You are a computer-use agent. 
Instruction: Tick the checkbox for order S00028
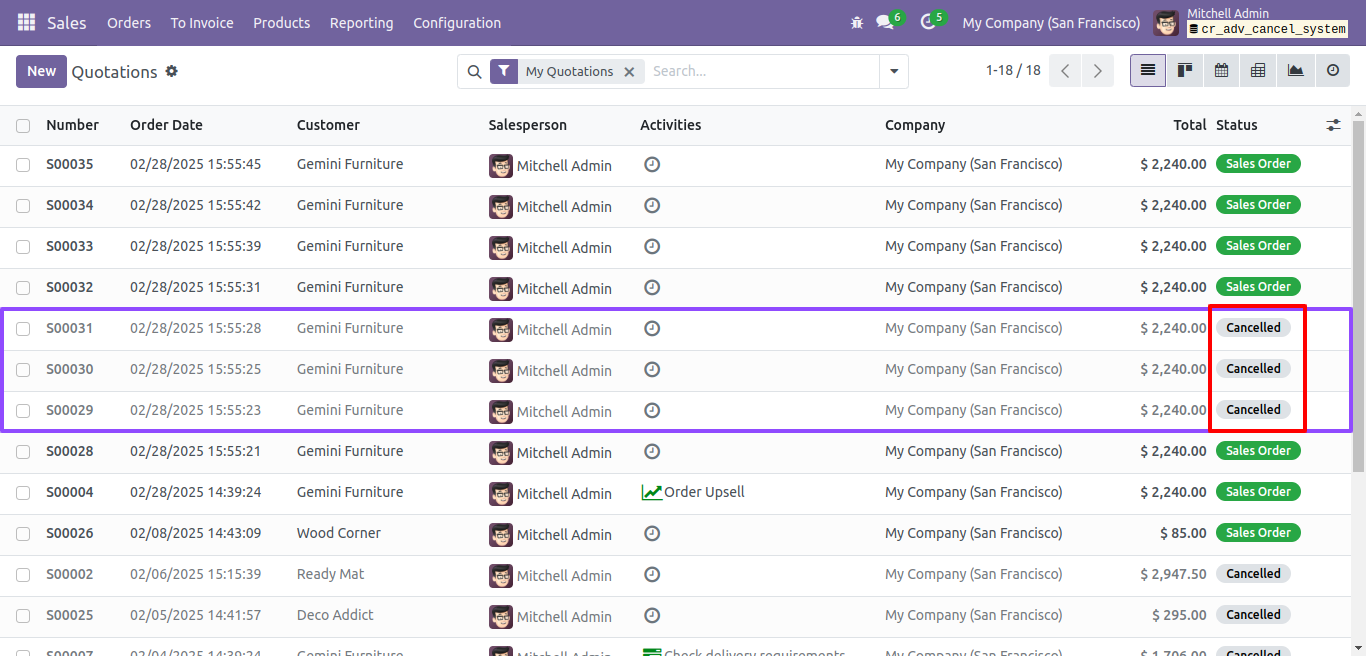click(x=23, y=452)
